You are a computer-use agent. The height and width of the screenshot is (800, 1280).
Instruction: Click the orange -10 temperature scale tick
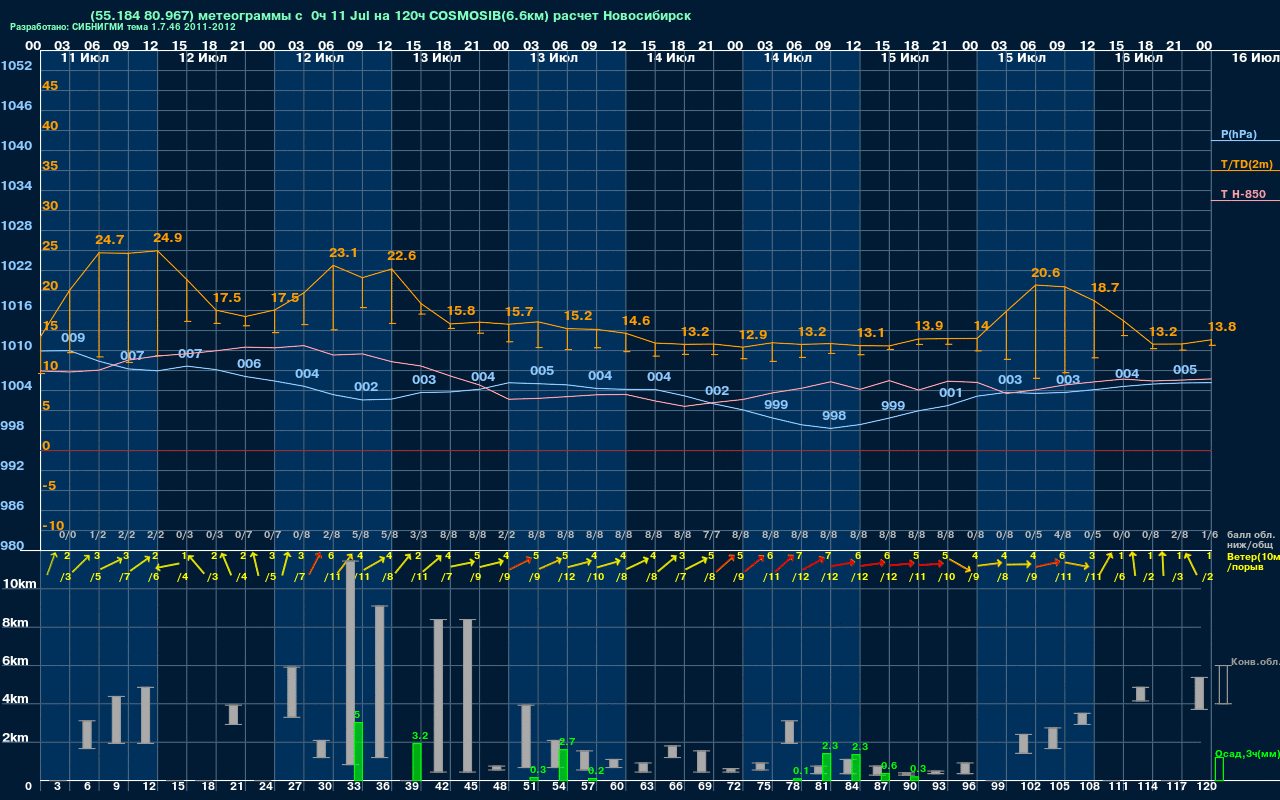(54, 526)
